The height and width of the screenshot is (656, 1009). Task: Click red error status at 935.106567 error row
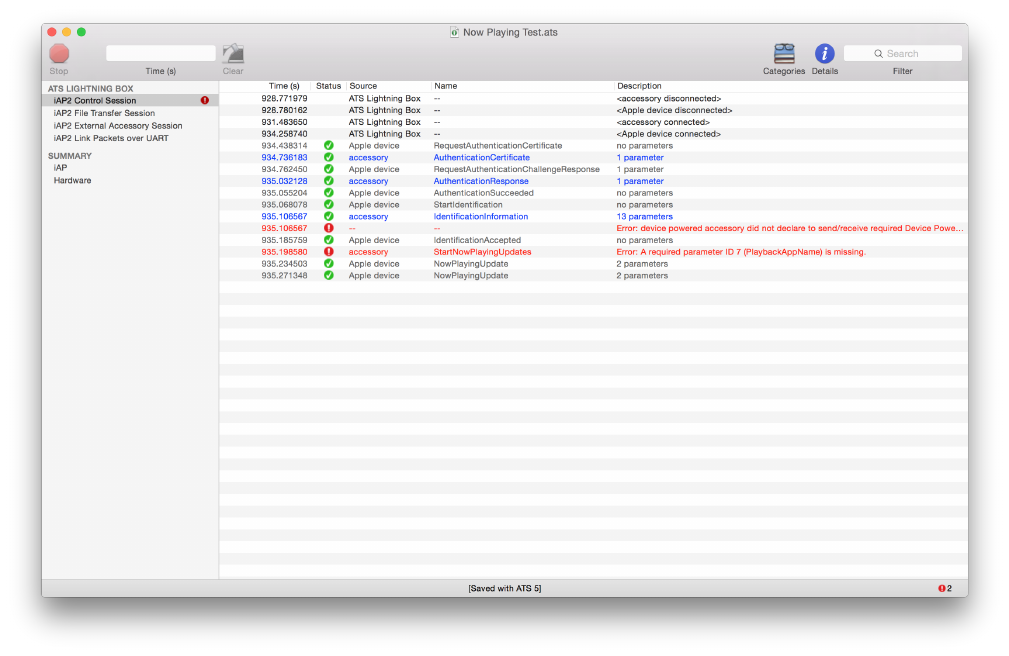329,228
